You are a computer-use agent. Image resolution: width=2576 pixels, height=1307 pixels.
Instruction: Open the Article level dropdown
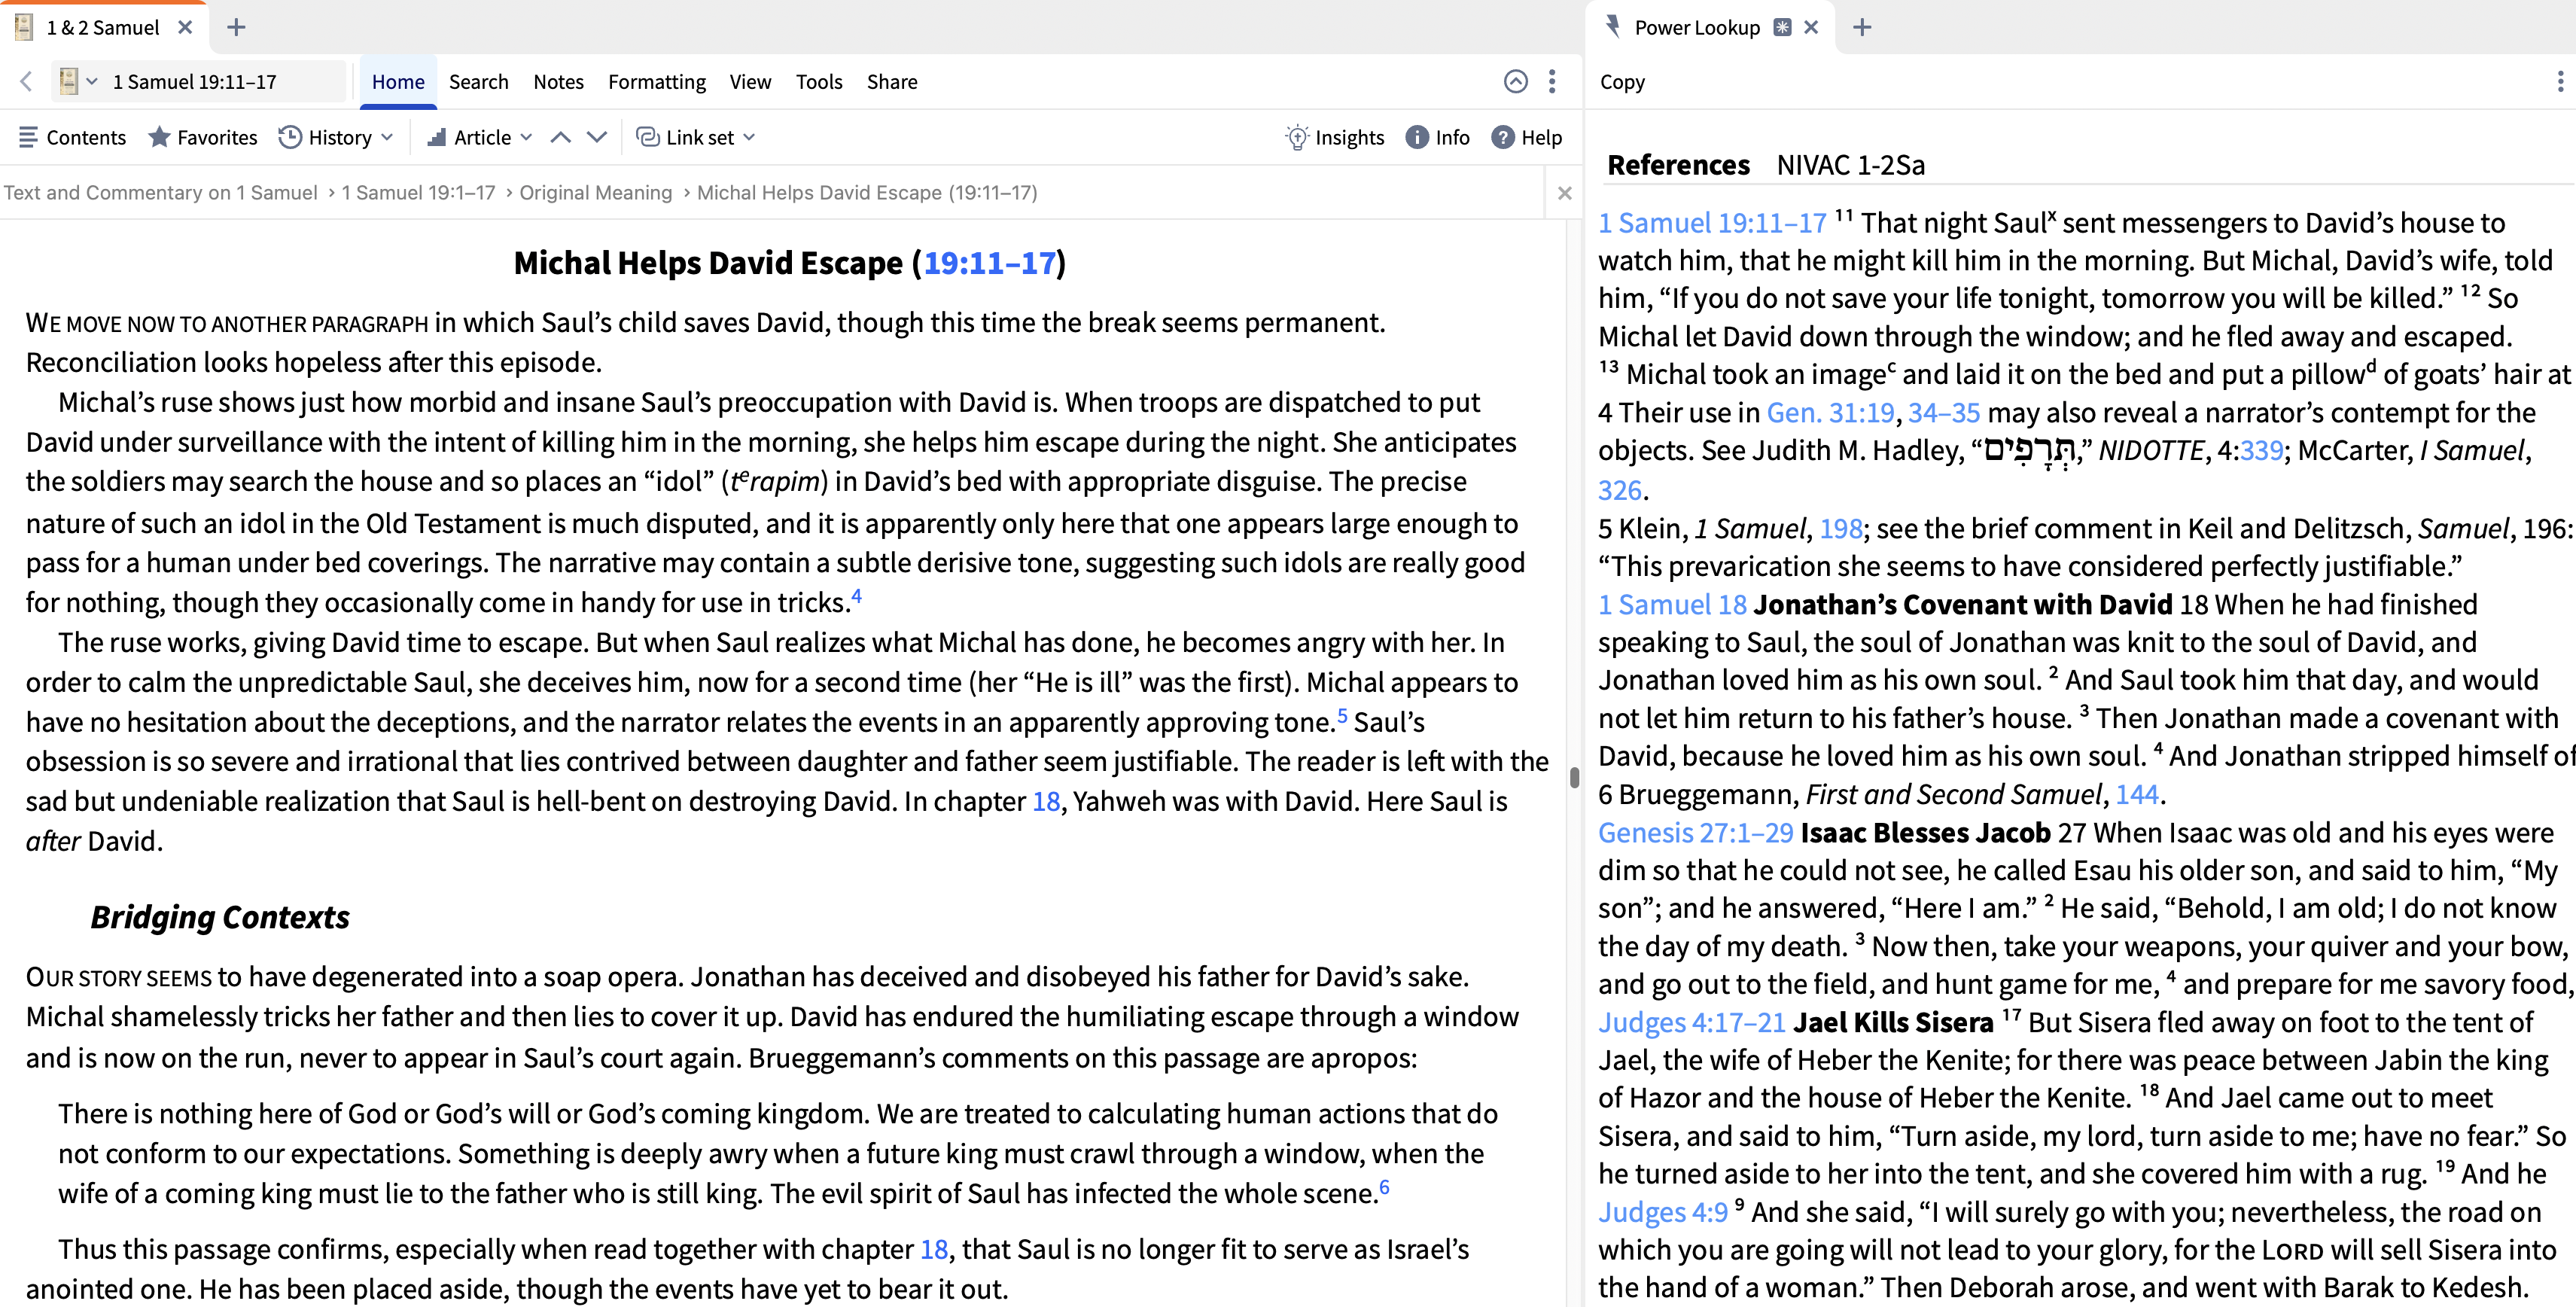[x=526, y=137]
